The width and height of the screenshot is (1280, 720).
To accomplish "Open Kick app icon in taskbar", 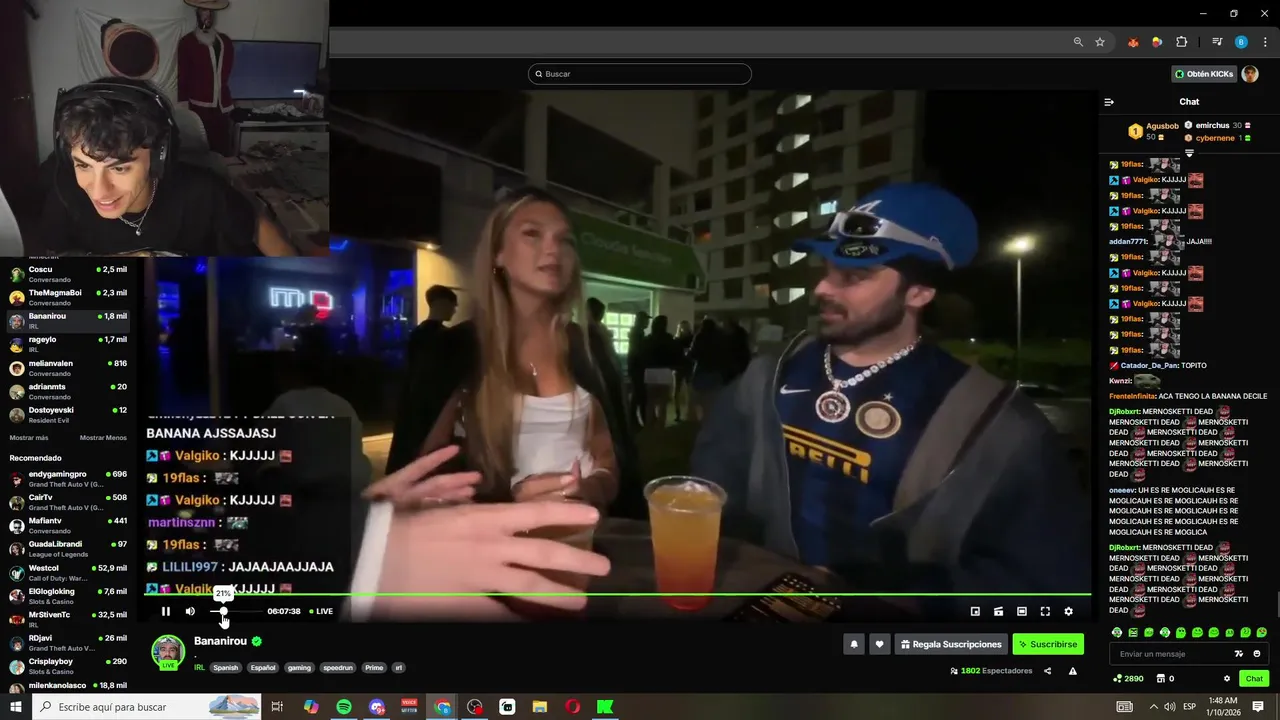I will pyautogui.click(x=605, y=707).
